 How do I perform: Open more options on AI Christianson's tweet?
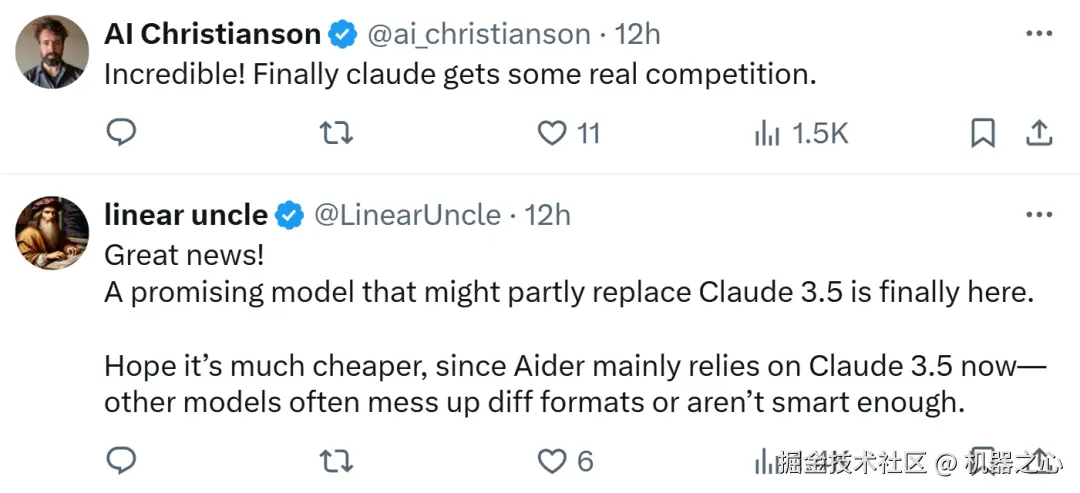1039,34
